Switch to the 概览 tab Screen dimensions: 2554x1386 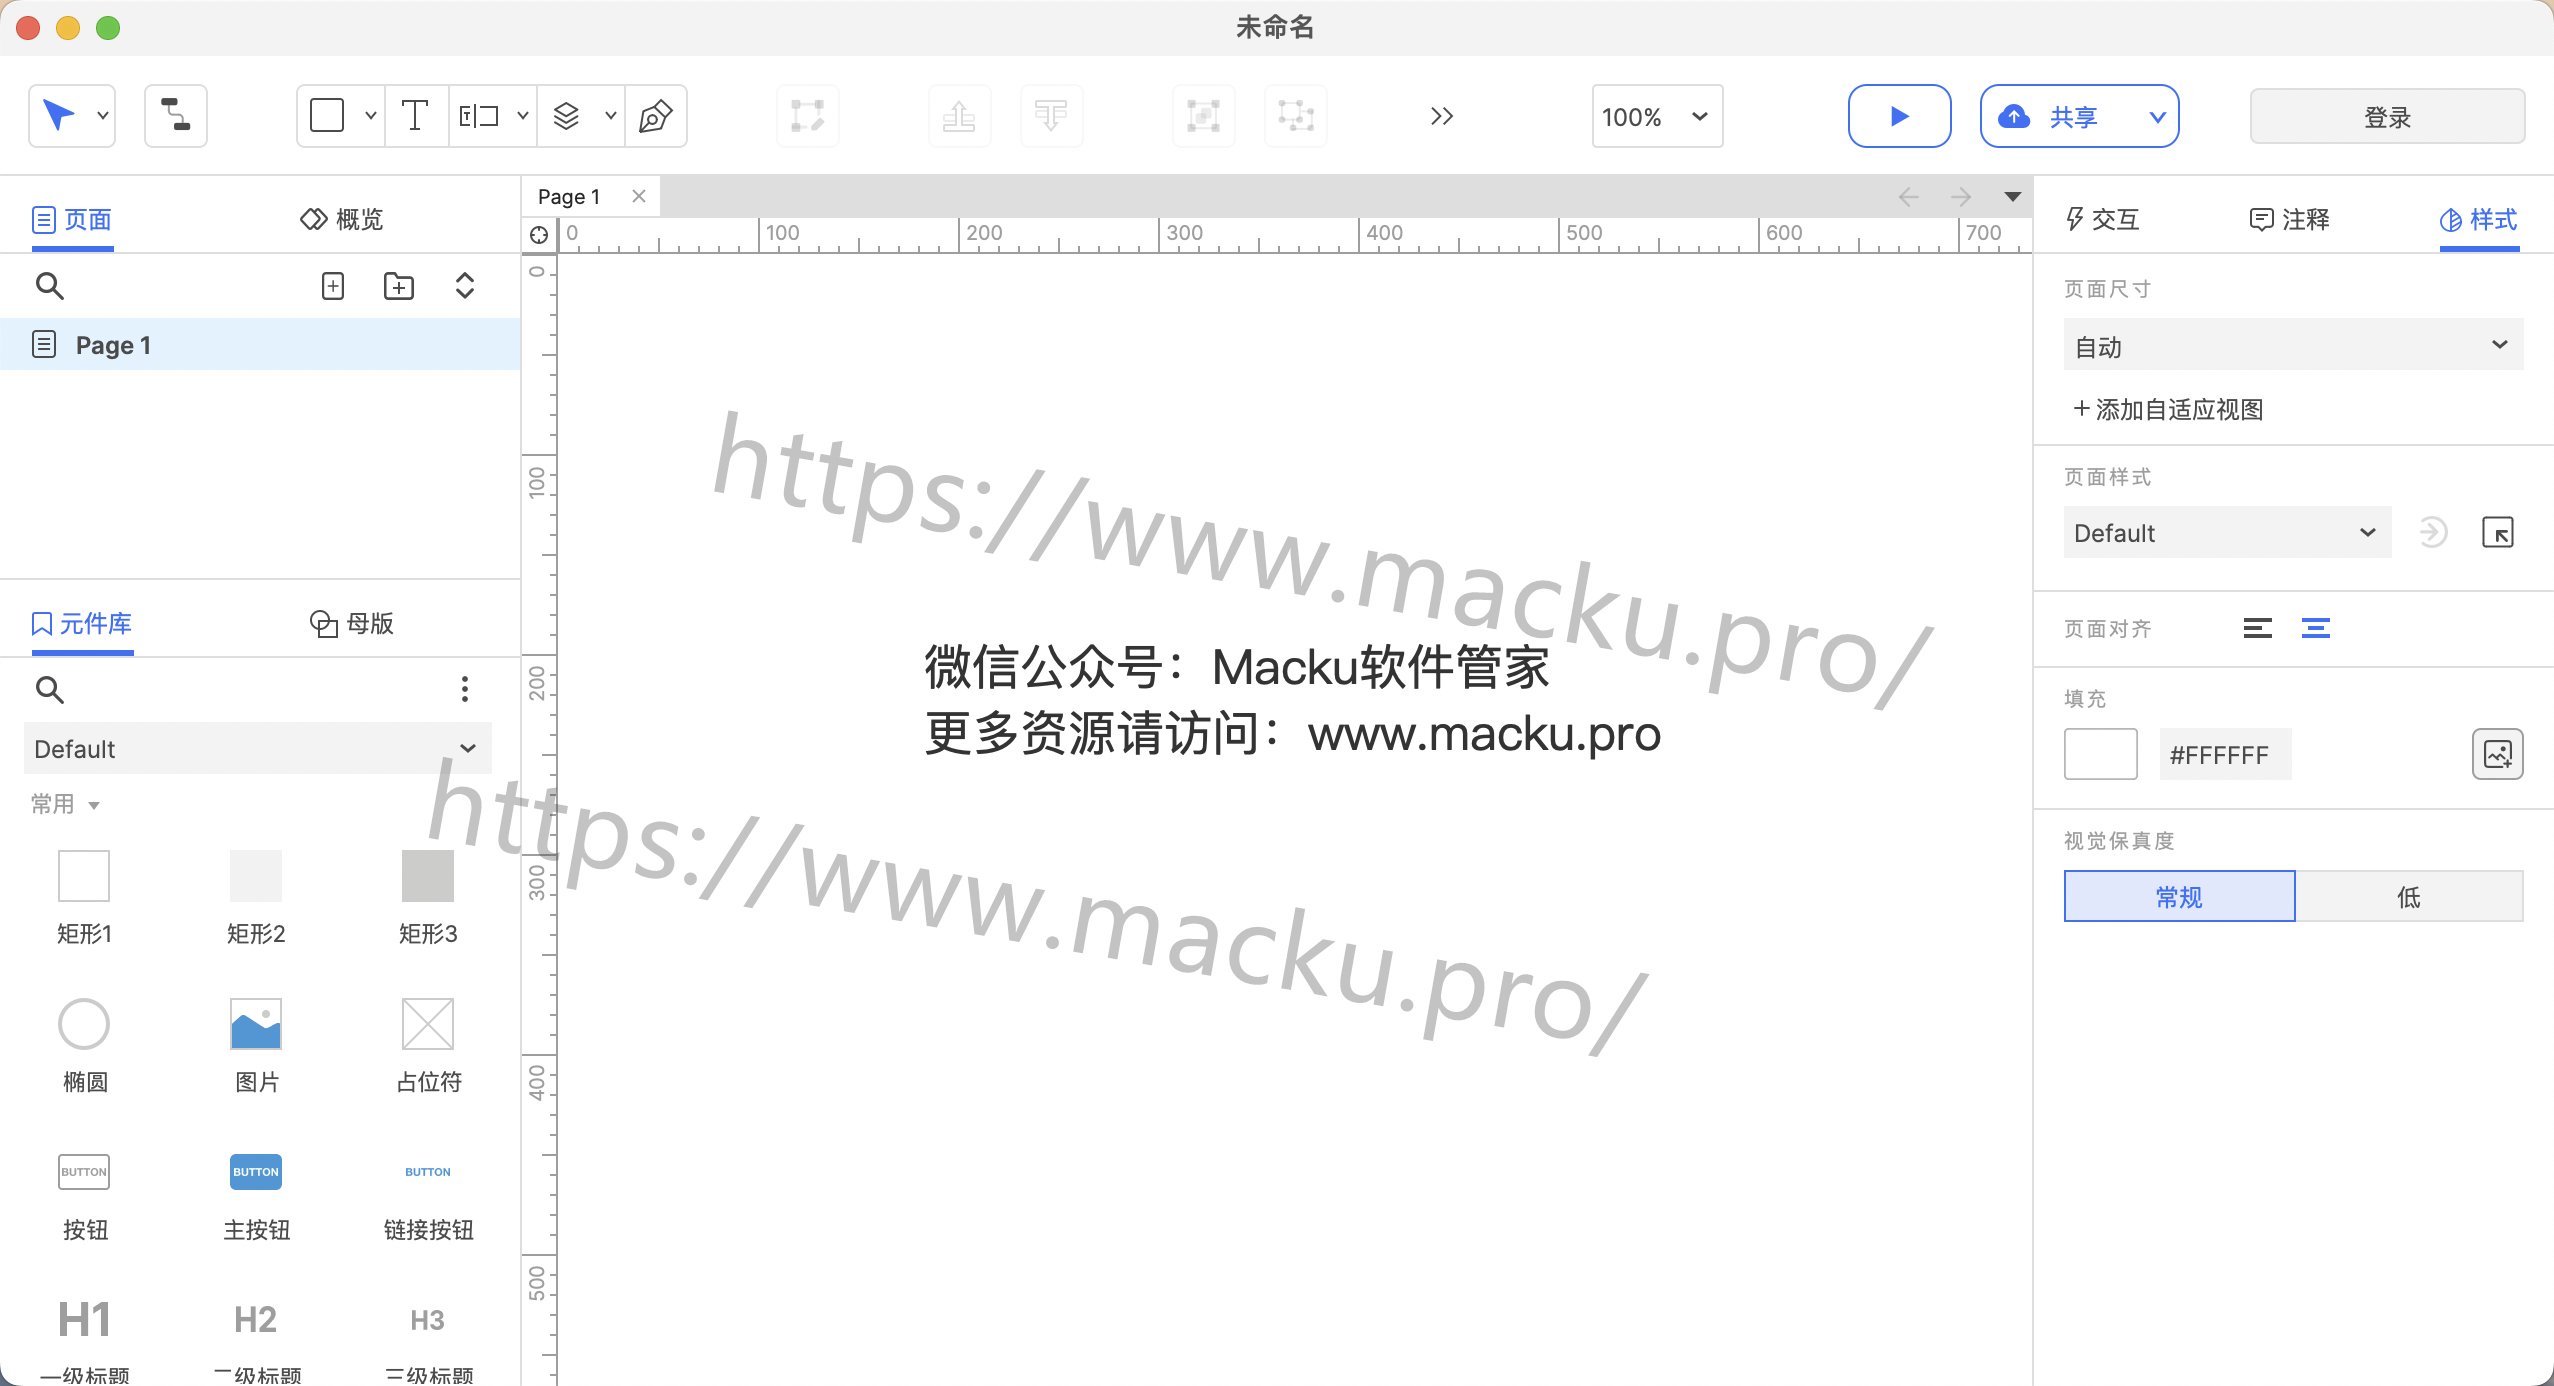point(342,219)
